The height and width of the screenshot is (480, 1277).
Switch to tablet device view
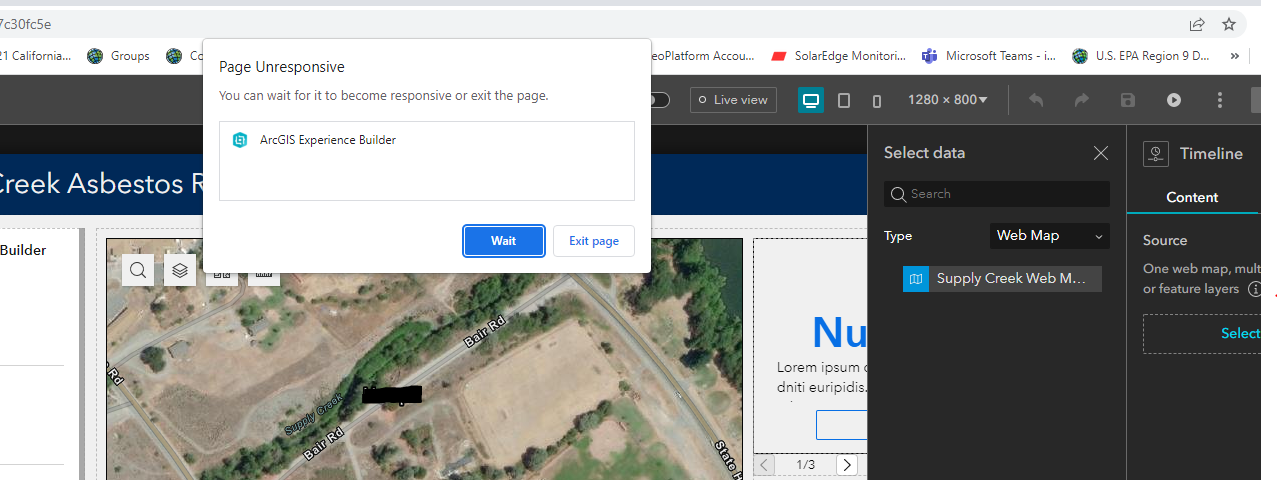[x=844, y=100]
